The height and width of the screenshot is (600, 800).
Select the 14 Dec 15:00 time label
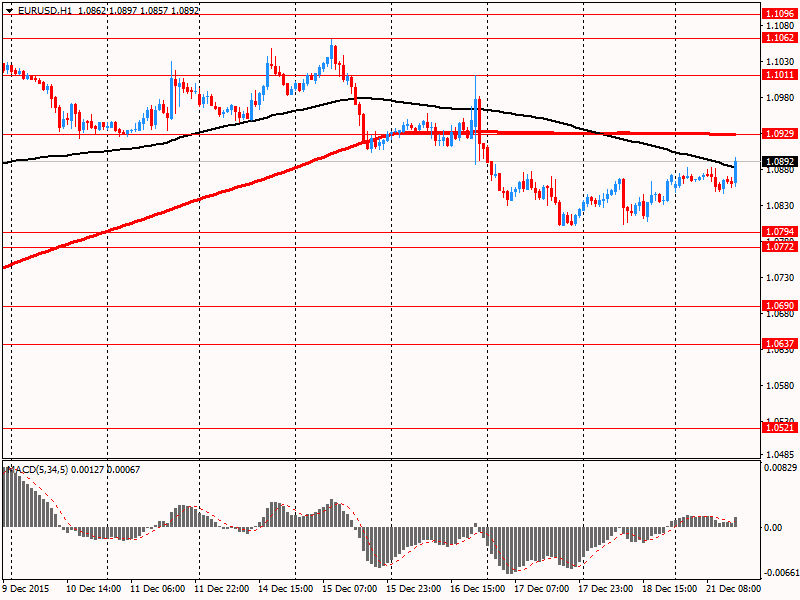286,588
